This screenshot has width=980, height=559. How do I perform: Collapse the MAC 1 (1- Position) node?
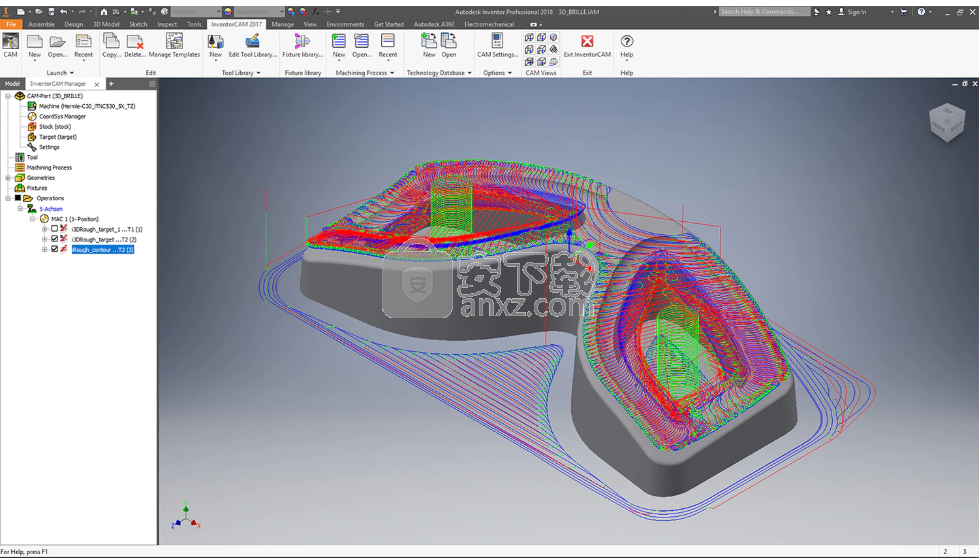pyautogui.click(x=32, y=219)
